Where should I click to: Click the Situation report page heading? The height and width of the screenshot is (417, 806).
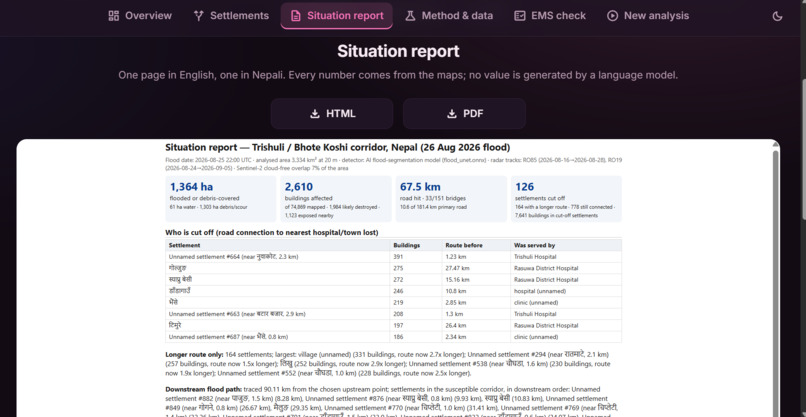pyautogui.click(x=398, y=51)
